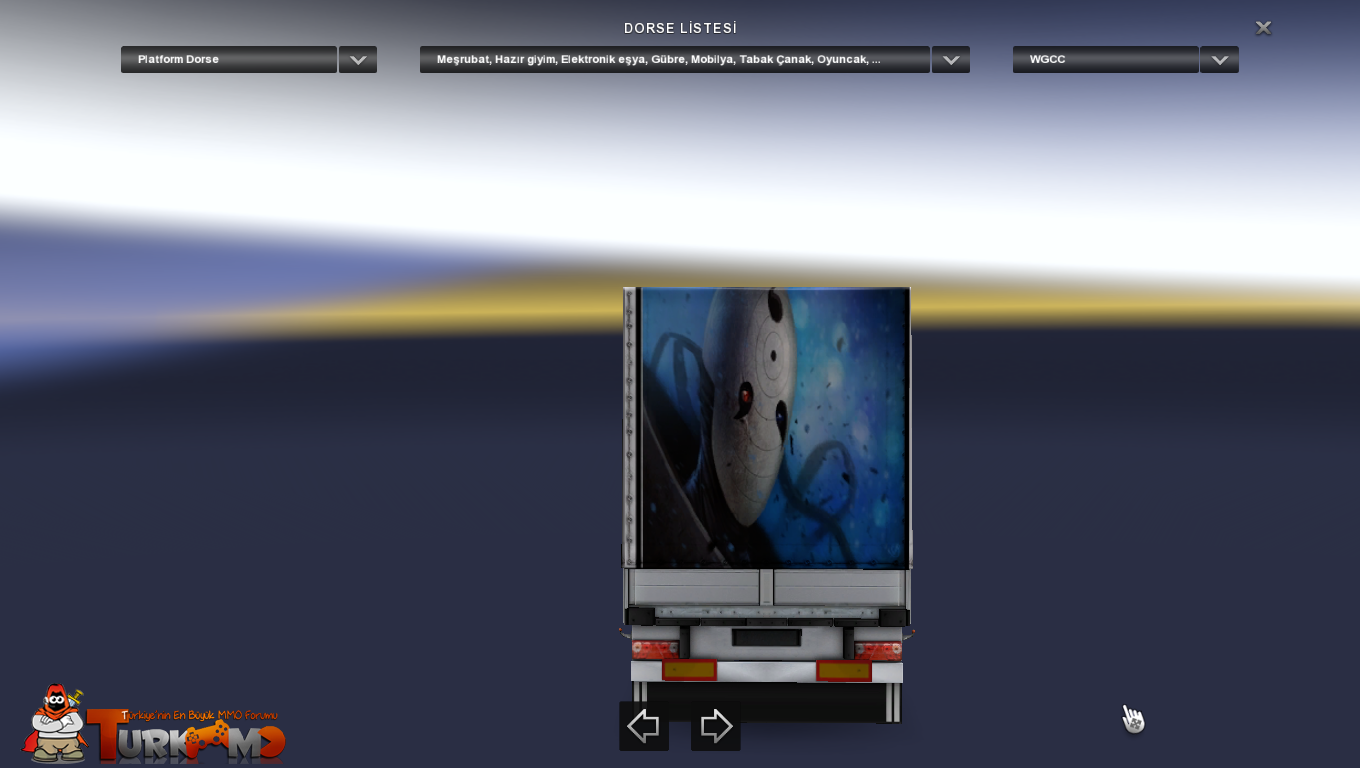Close the Dorse Listesi window
Image resolution: width=1360 pixels, height=768 pixels.
click(1264, 28)
